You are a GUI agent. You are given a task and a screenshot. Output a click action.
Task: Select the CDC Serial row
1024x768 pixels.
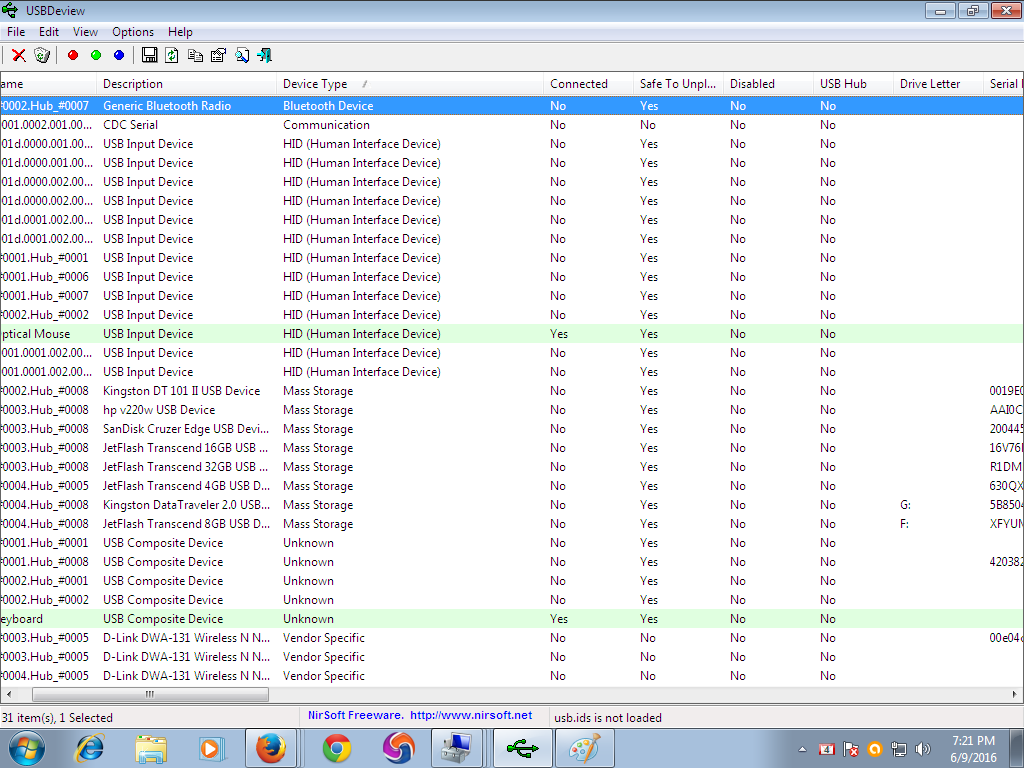point(512,125)
